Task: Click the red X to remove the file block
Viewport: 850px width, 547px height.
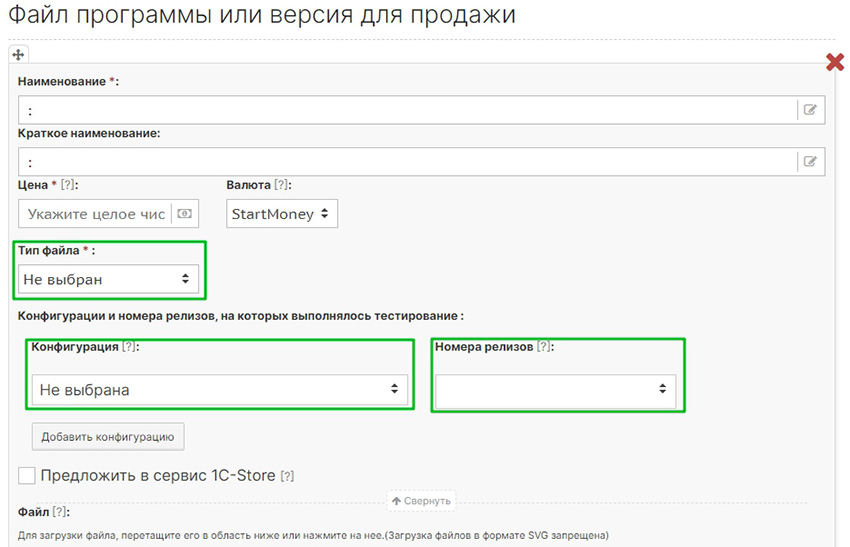Action: coord(835,62)
